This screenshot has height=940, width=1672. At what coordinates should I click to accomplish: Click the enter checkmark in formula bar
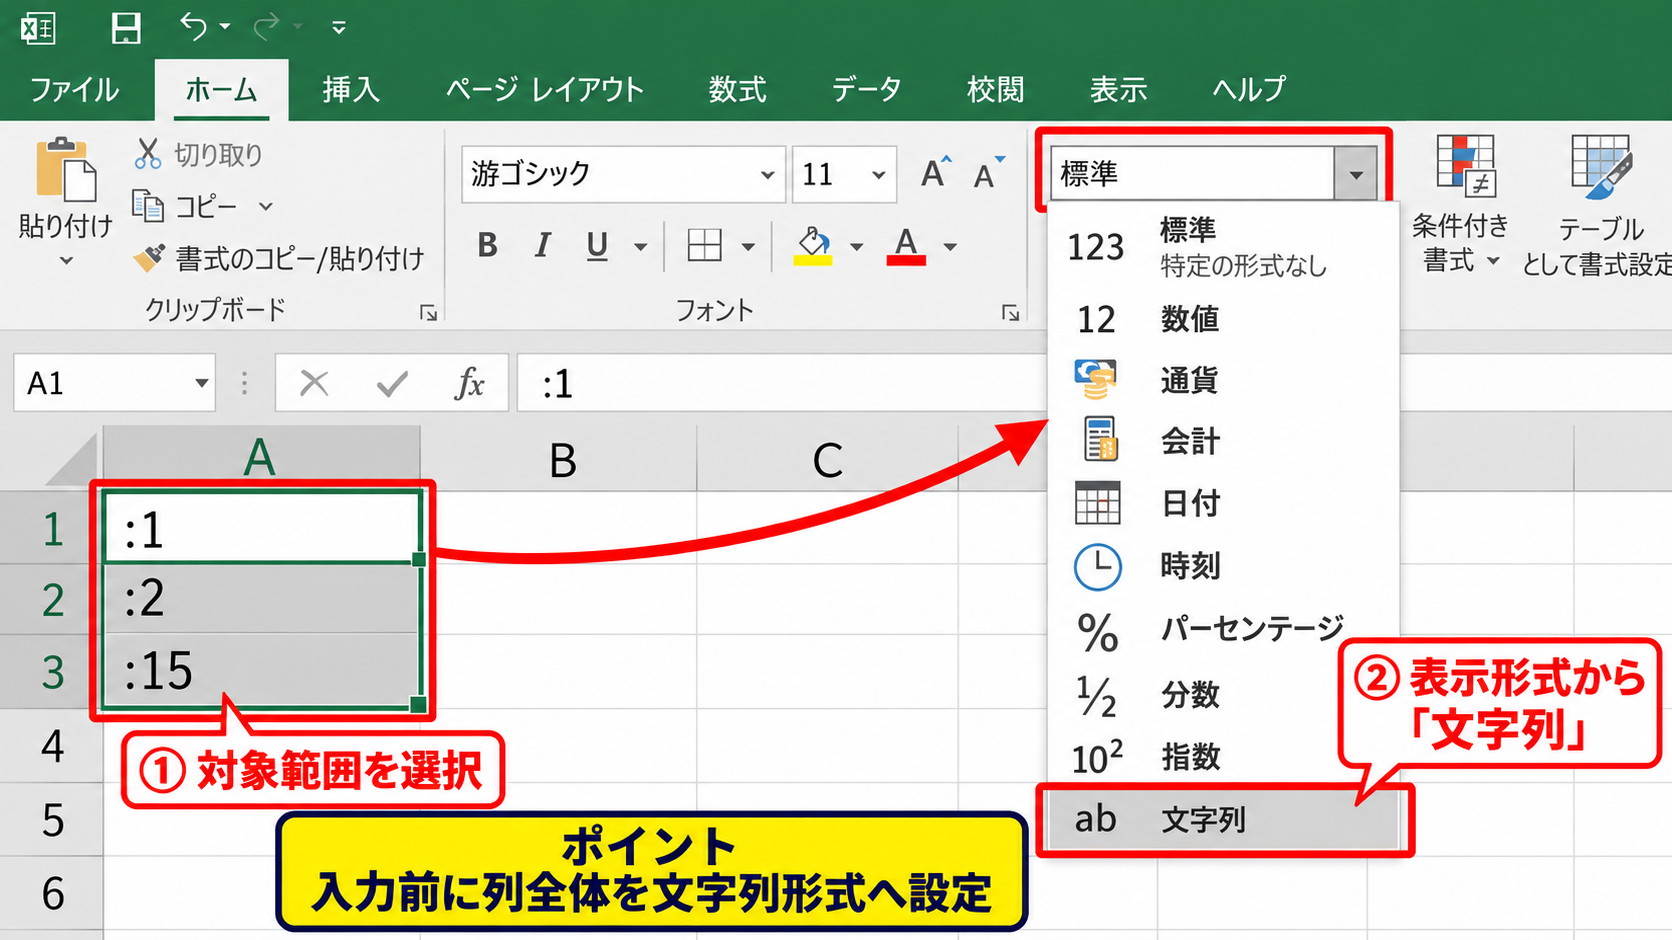pyautogui.click(x=392, y=383)
